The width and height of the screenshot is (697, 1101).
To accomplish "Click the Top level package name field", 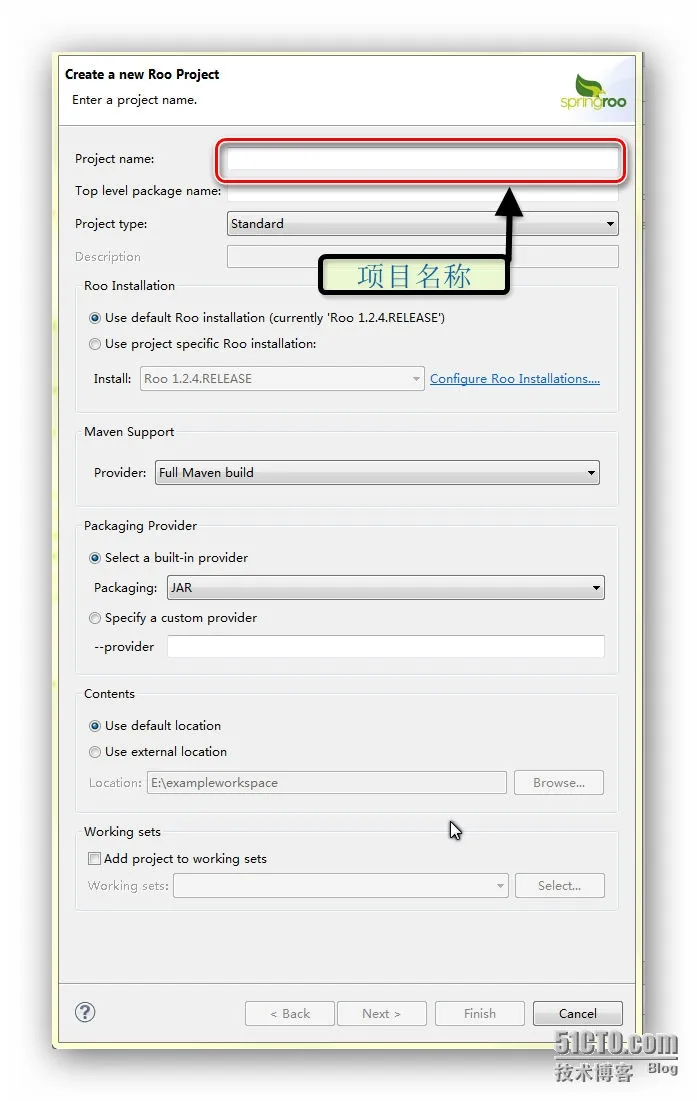I will pos(422,191).
